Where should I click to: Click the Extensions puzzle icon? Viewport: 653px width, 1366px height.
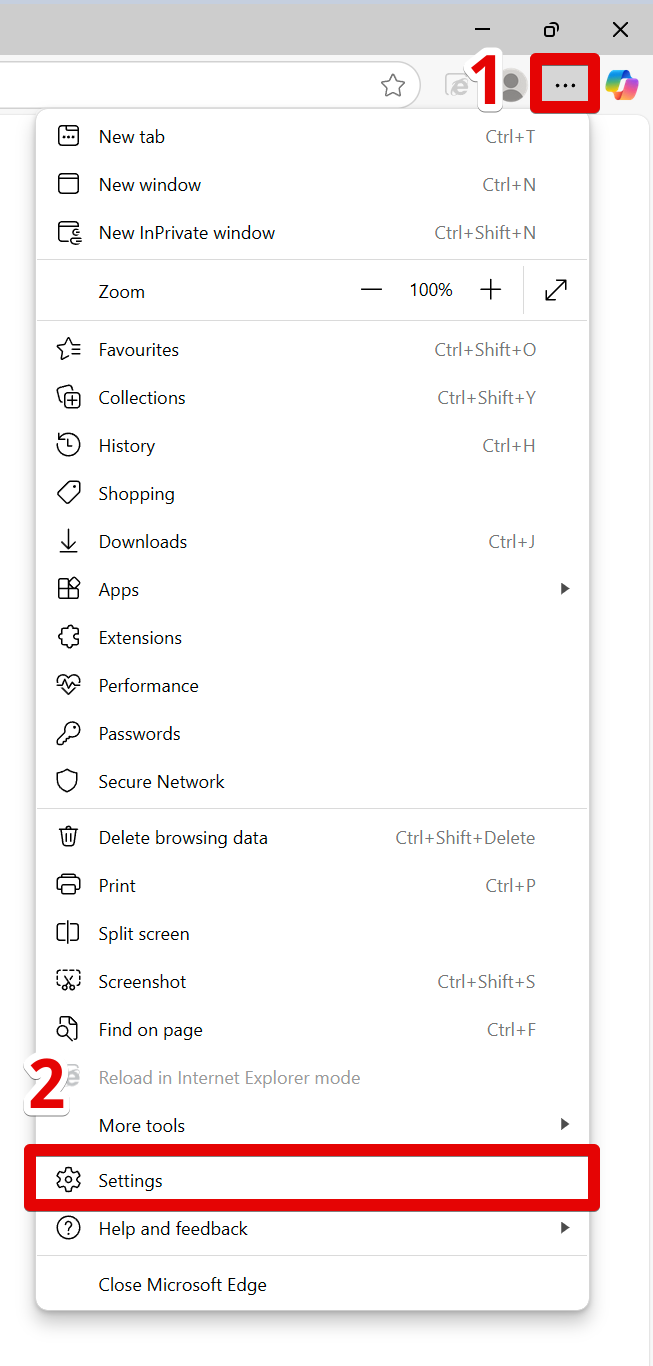click(68, 637)
